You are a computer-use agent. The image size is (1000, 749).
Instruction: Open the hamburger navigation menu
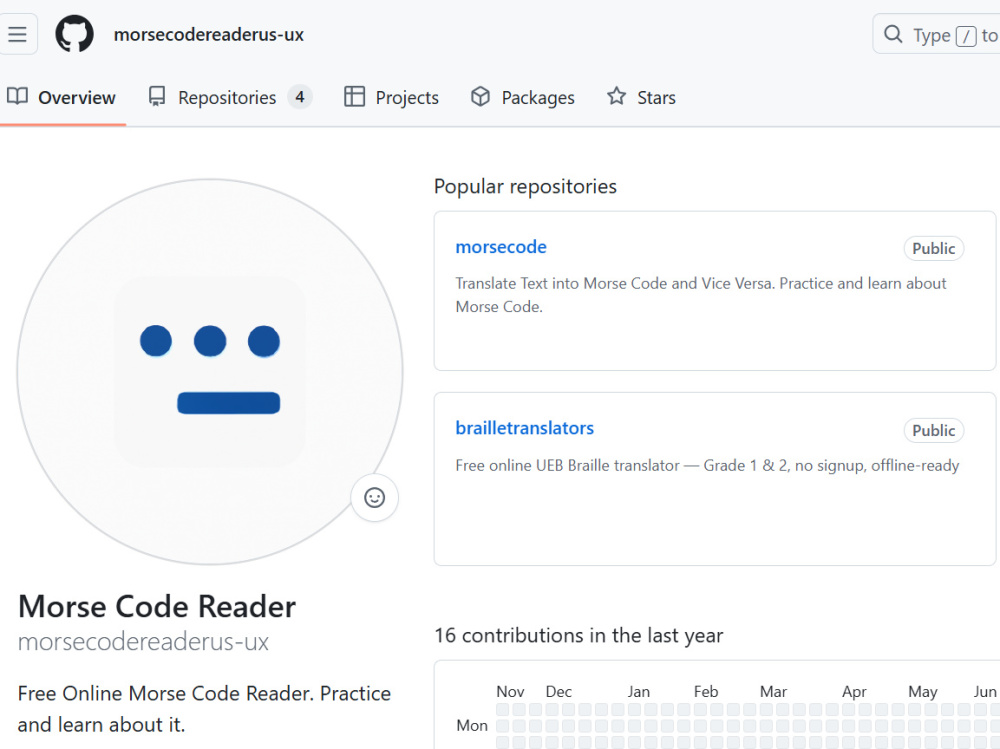point(17,34)
